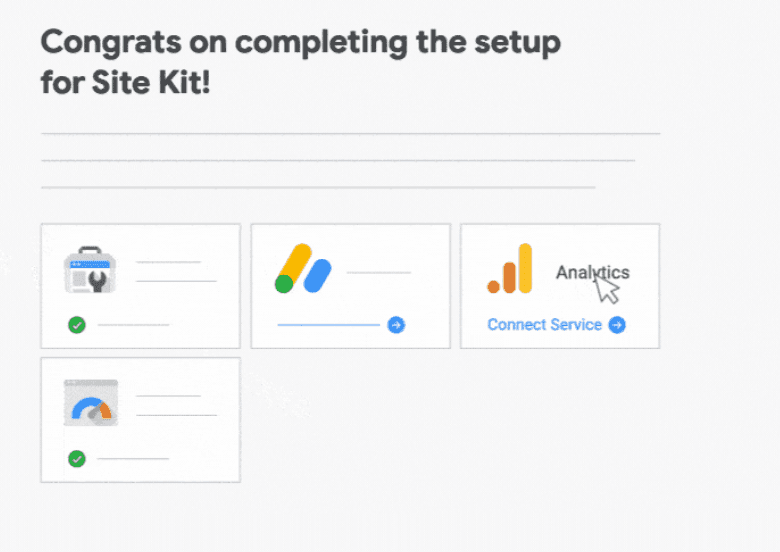Click the Search Console toolbox icon
Screen dimensions: 780x552
coord(90,270)
